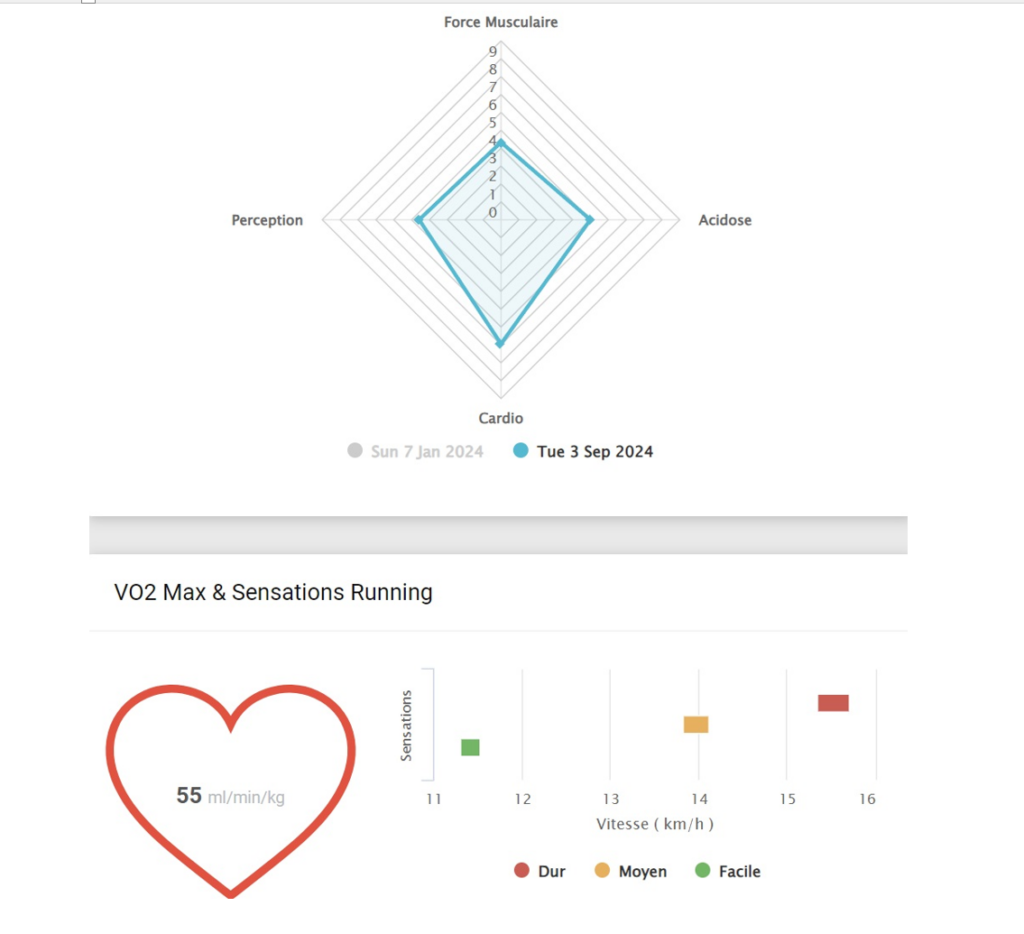Select the Force Musculaire radar data point

tap(501, 143)
